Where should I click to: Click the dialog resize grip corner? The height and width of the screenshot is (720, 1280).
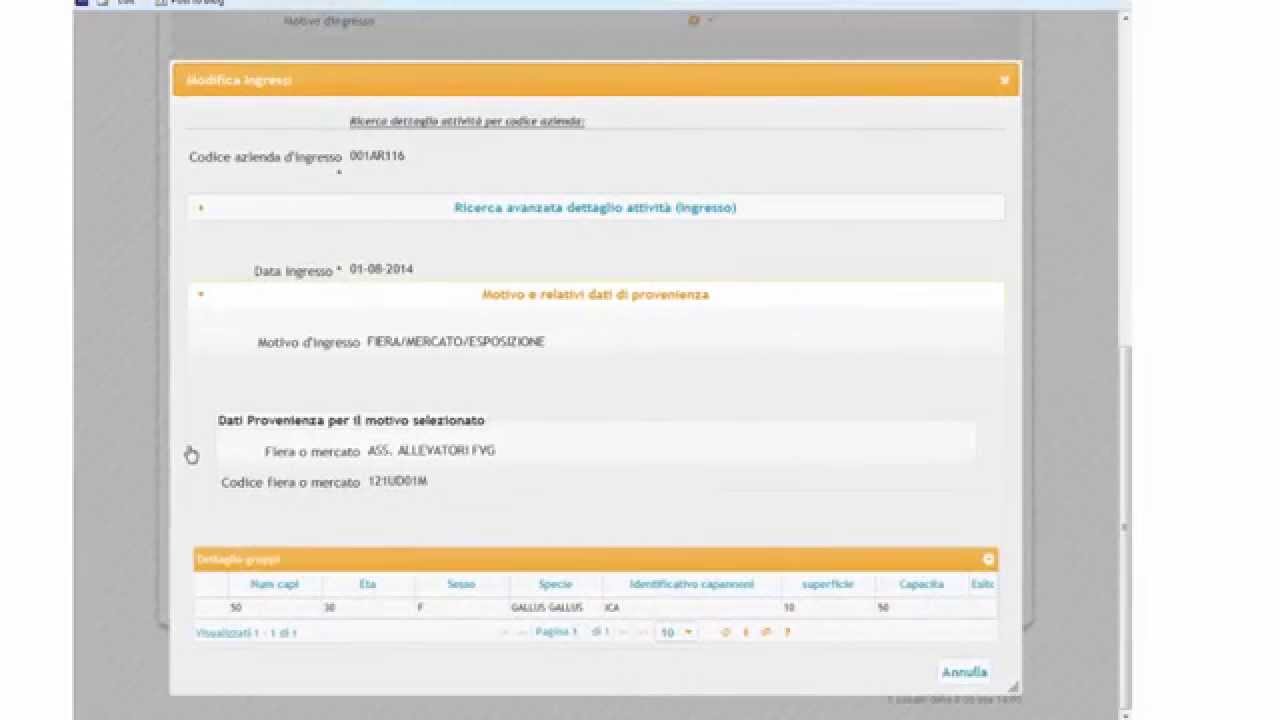coord(1013,687)
